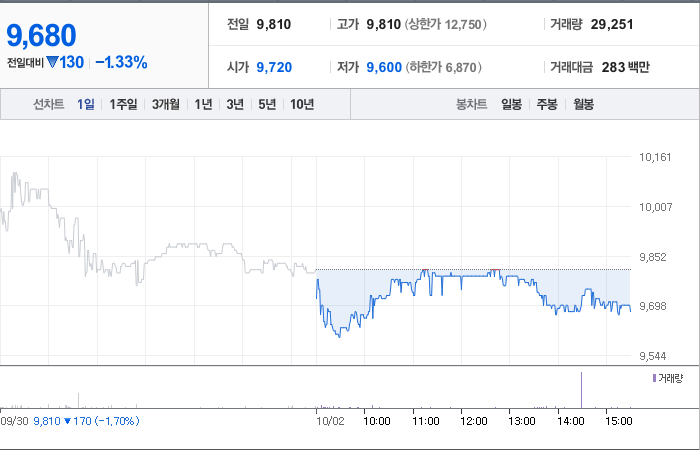
Task: Click the 10/02 date label
Action: 330,421
